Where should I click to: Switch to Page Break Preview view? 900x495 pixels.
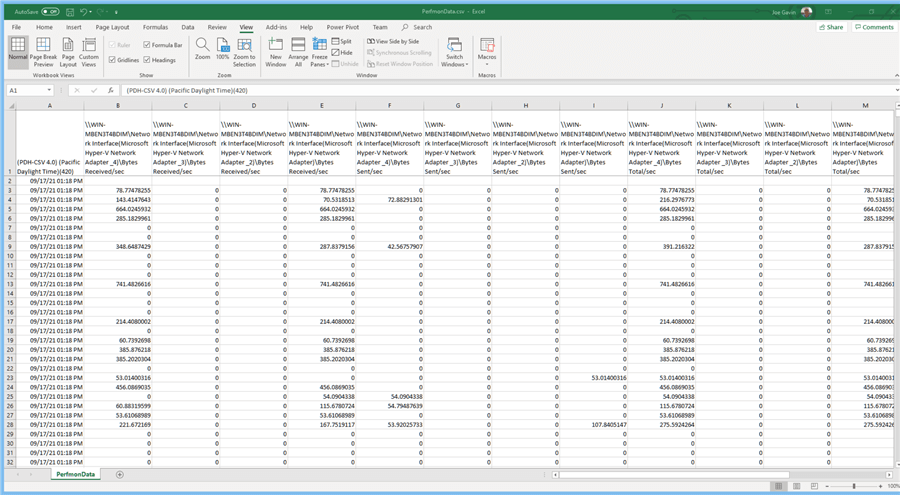pyautogui.click(x=43, y=51)
